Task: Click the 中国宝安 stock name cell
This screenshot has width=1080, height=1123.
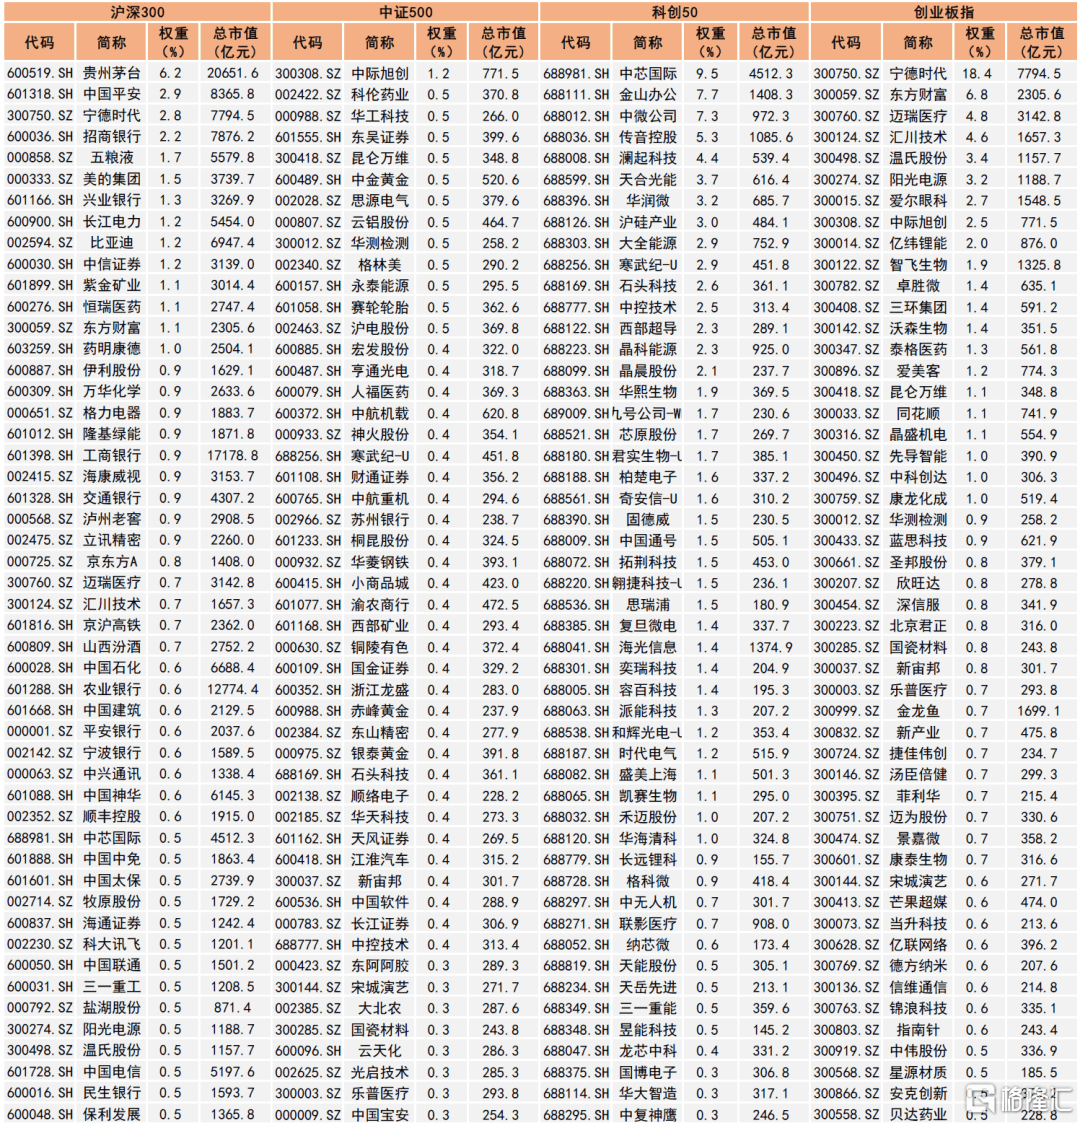Action: pyautogui.click(x=380, y=1114)
